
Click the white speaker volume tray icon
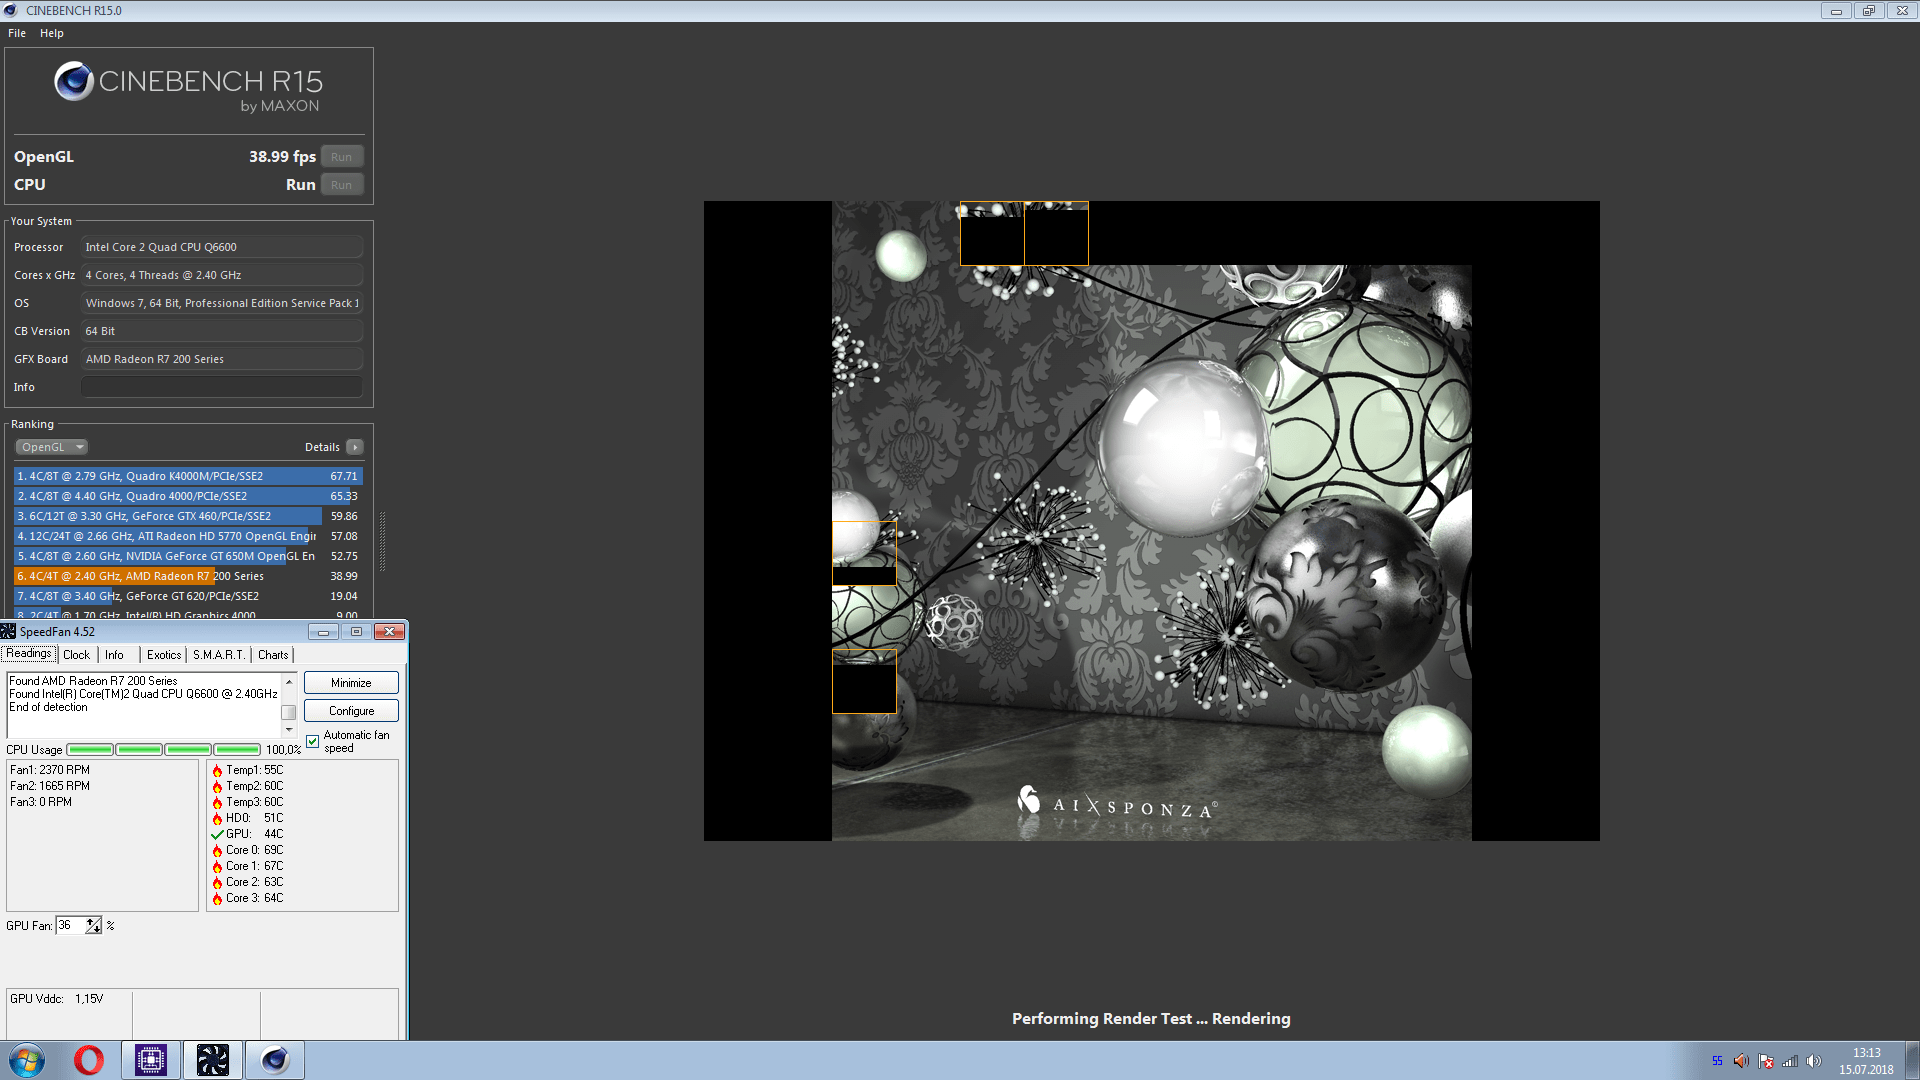tap(1814, 1061)
